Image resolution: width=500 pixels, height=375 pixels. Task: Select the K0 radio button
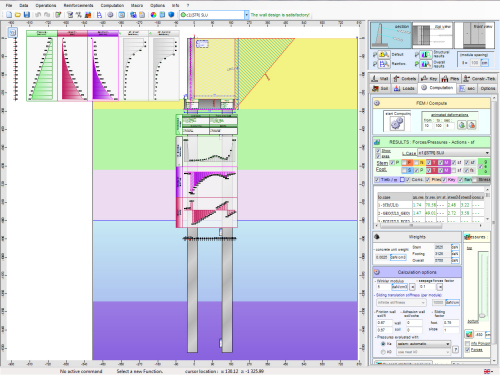pos(383,352)
